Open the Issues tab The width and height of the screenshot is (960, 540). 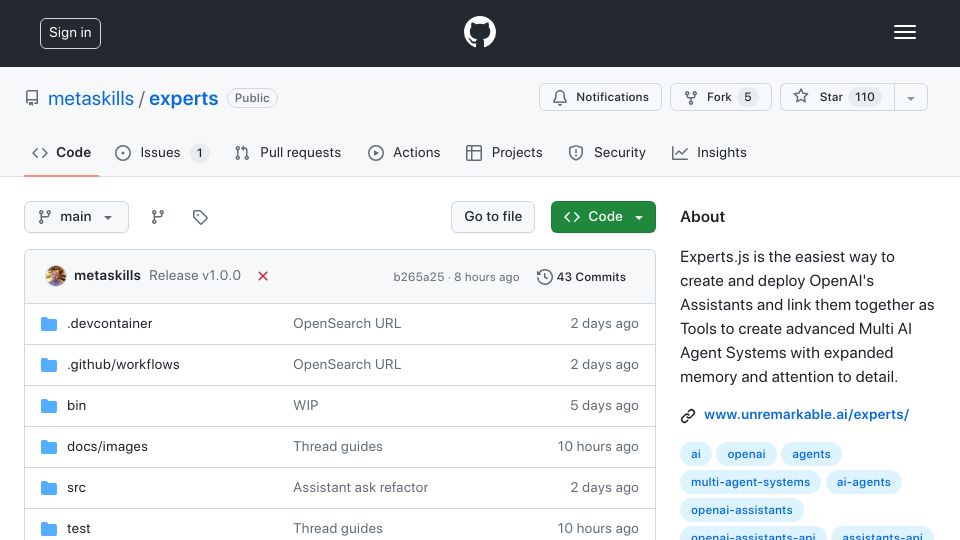click(162, 152)
